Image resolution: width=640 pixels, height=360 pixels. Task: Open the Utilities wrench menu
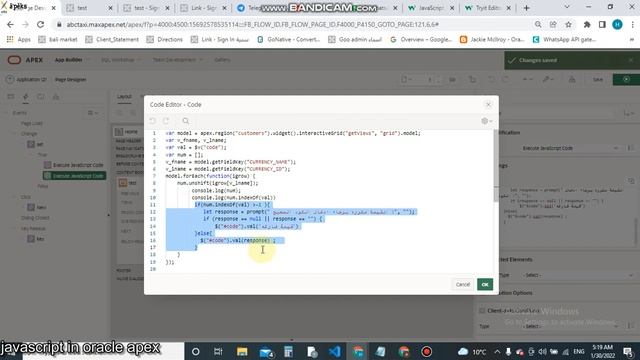pyautogui.click(x=548, y=80)
